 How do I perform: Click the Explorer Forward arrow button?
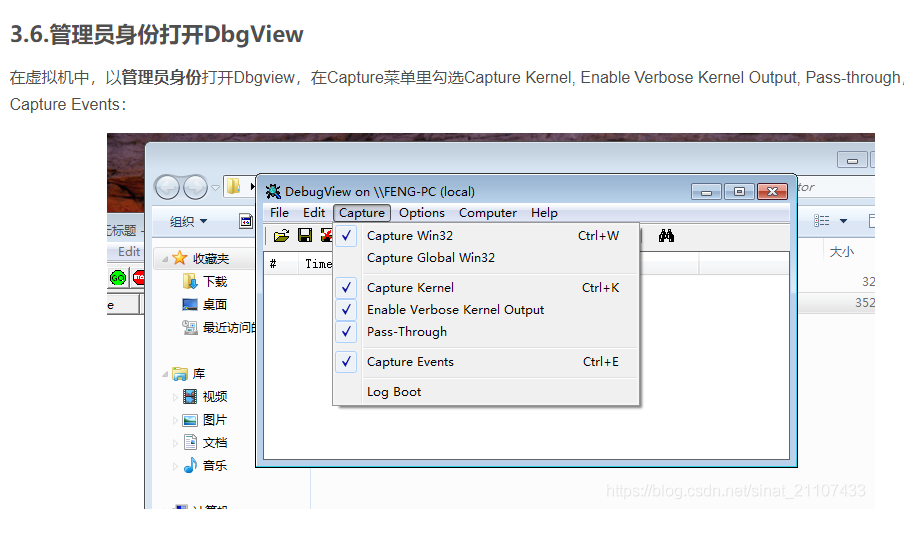pos(195,187)
